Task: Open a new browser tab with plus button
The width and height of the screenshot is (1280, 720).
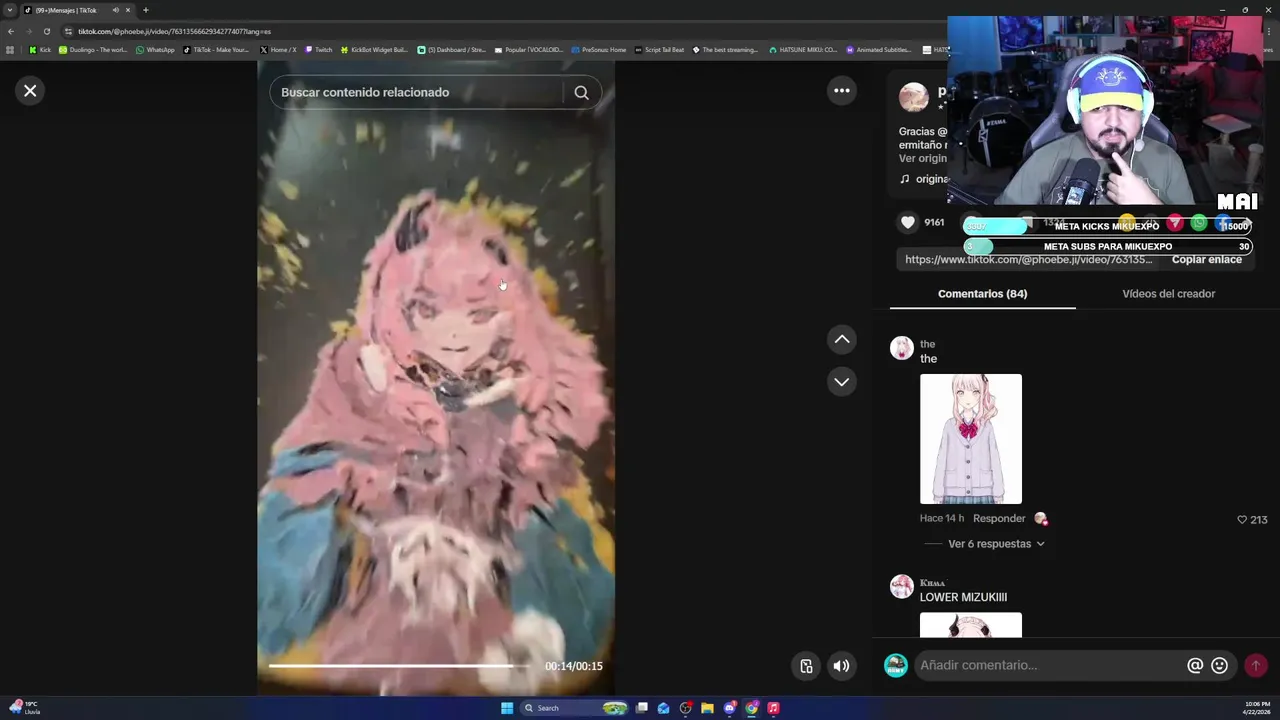Action: click(145, 10)
